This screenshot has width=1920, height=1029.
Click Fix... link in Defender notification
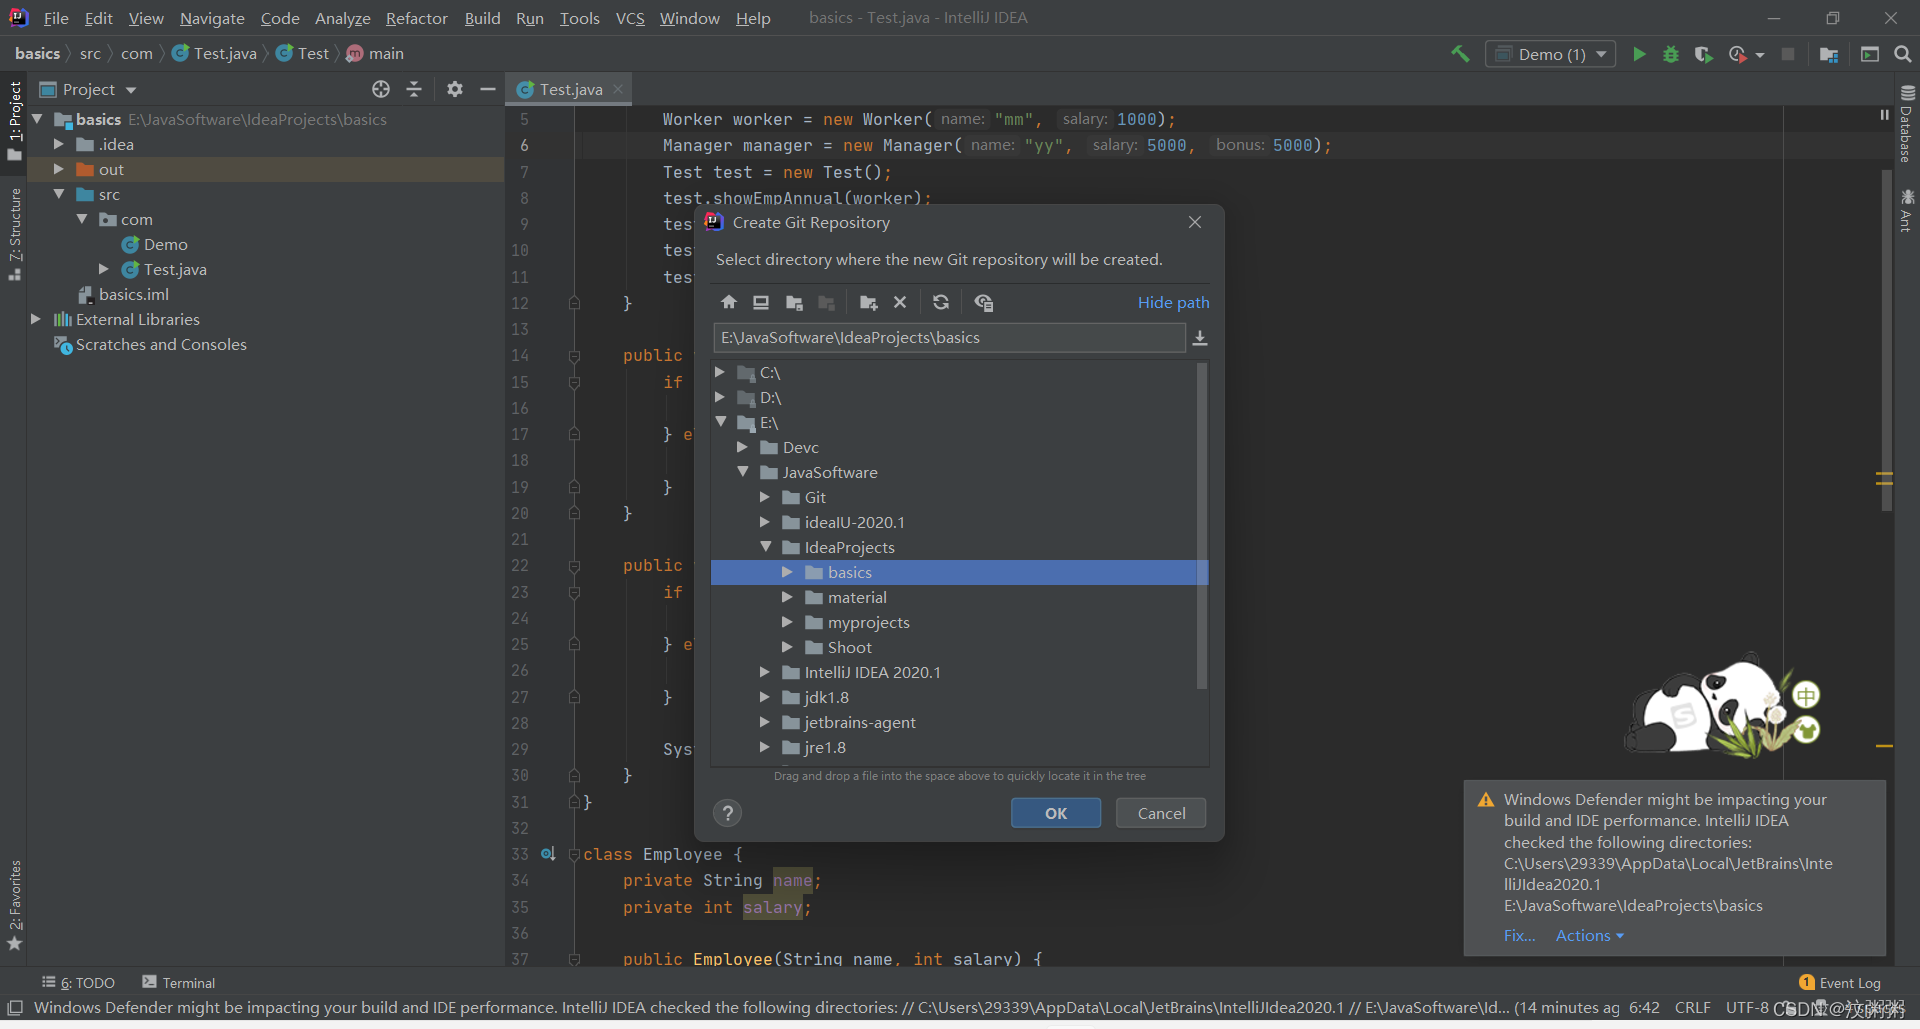[1519, 935]
